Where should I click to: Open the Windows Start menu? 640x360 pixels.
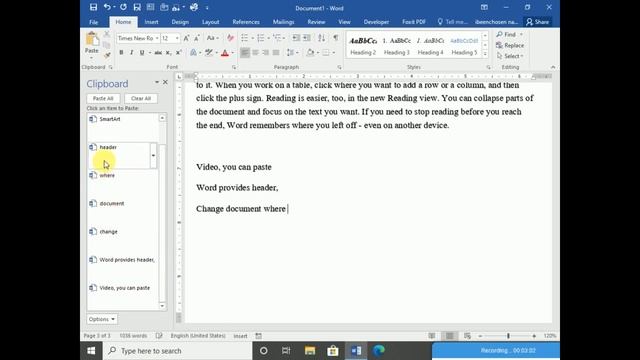point(91,351)
